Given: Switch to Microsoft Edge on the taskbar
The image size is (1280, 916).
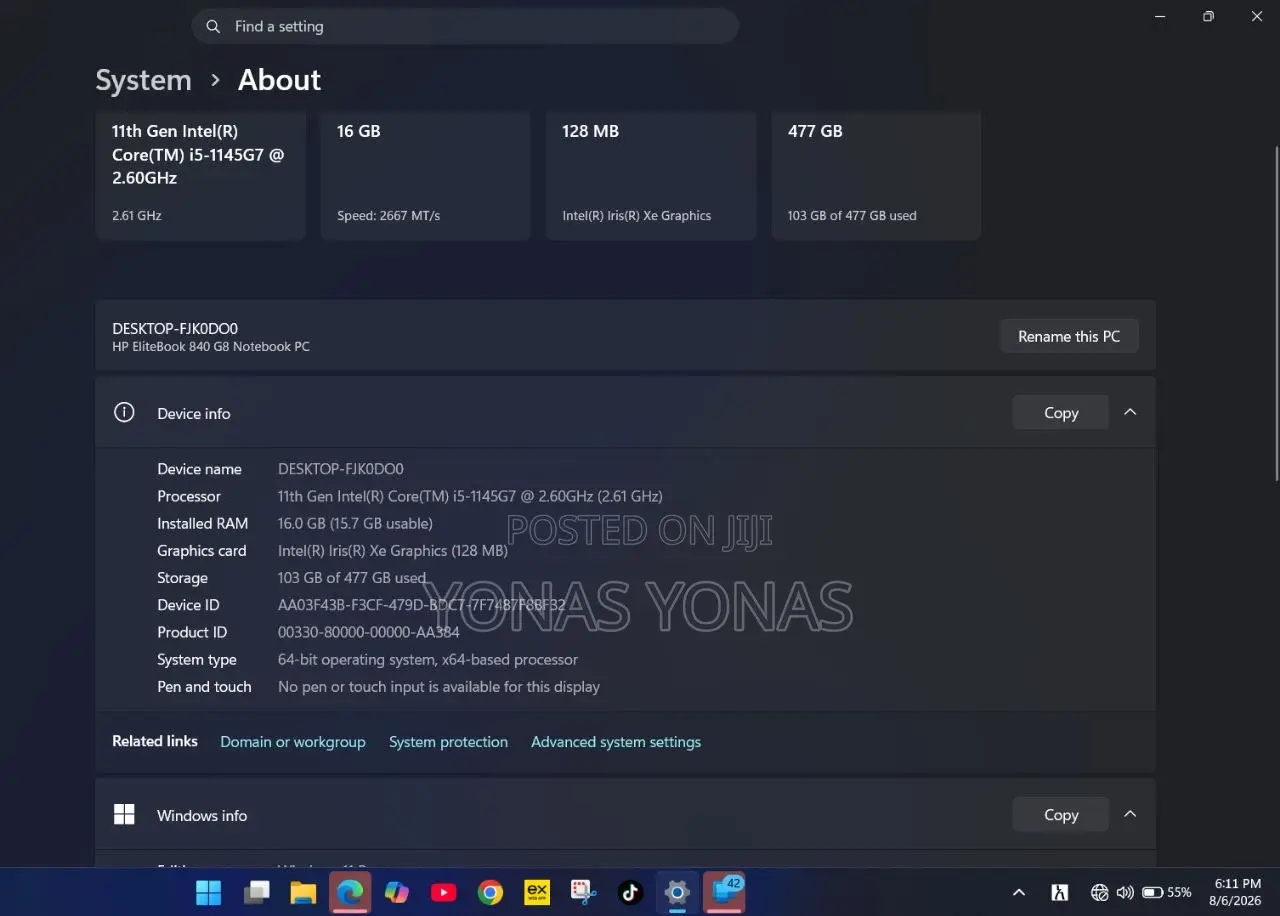Looking at the screenshot, I should click(350, 892).
